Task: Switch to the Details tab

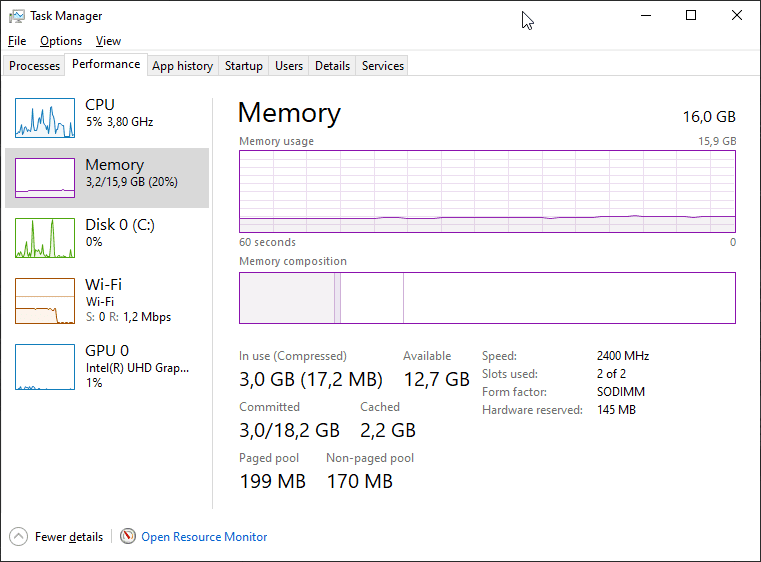Action: pos(332,66)
